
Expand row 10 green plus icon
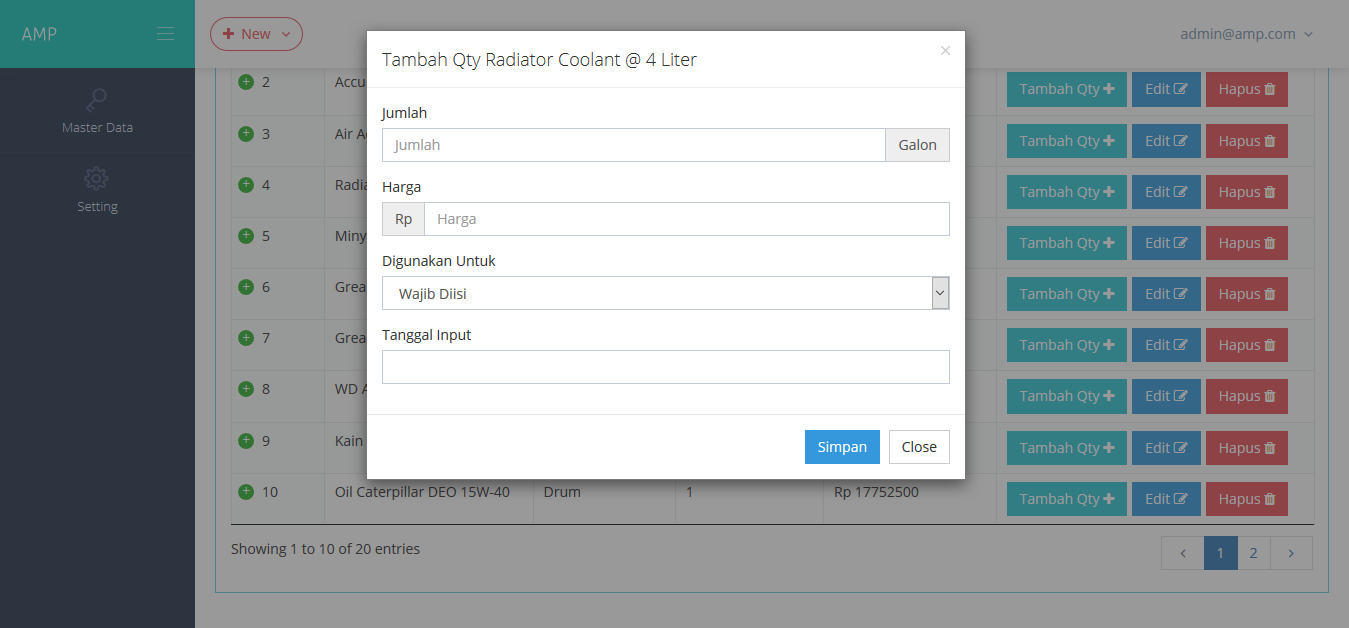pos(246,492)
